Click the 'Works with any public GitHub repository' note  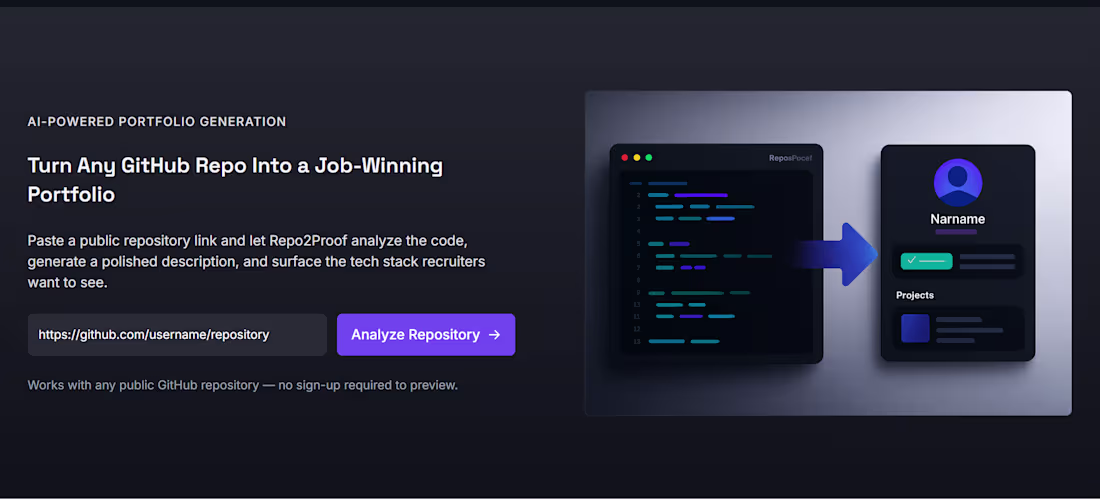tap(242, 385)
